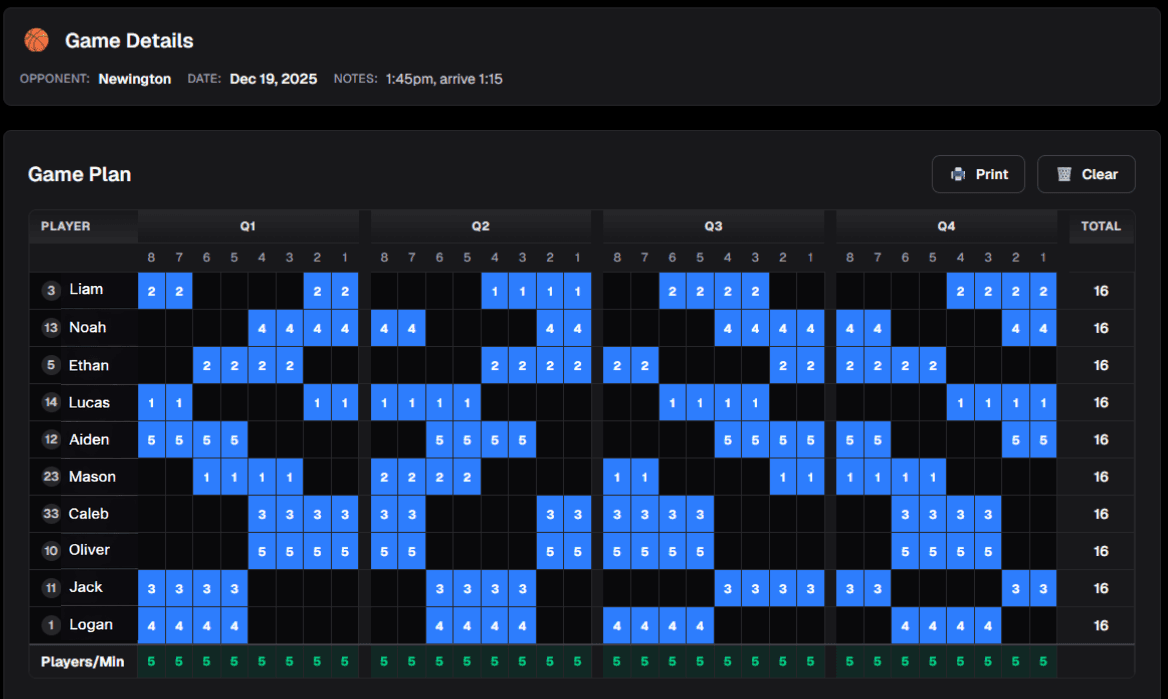Click the opponent name Newington
Screen dimensions: 1168x699
pos(135,79)
